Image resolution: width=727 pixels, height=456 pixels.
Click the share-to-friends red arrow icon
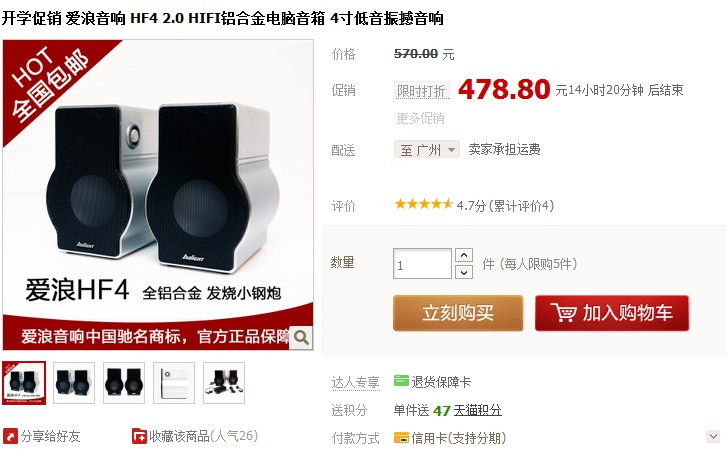pyautogui.click(x=10, y=436)
